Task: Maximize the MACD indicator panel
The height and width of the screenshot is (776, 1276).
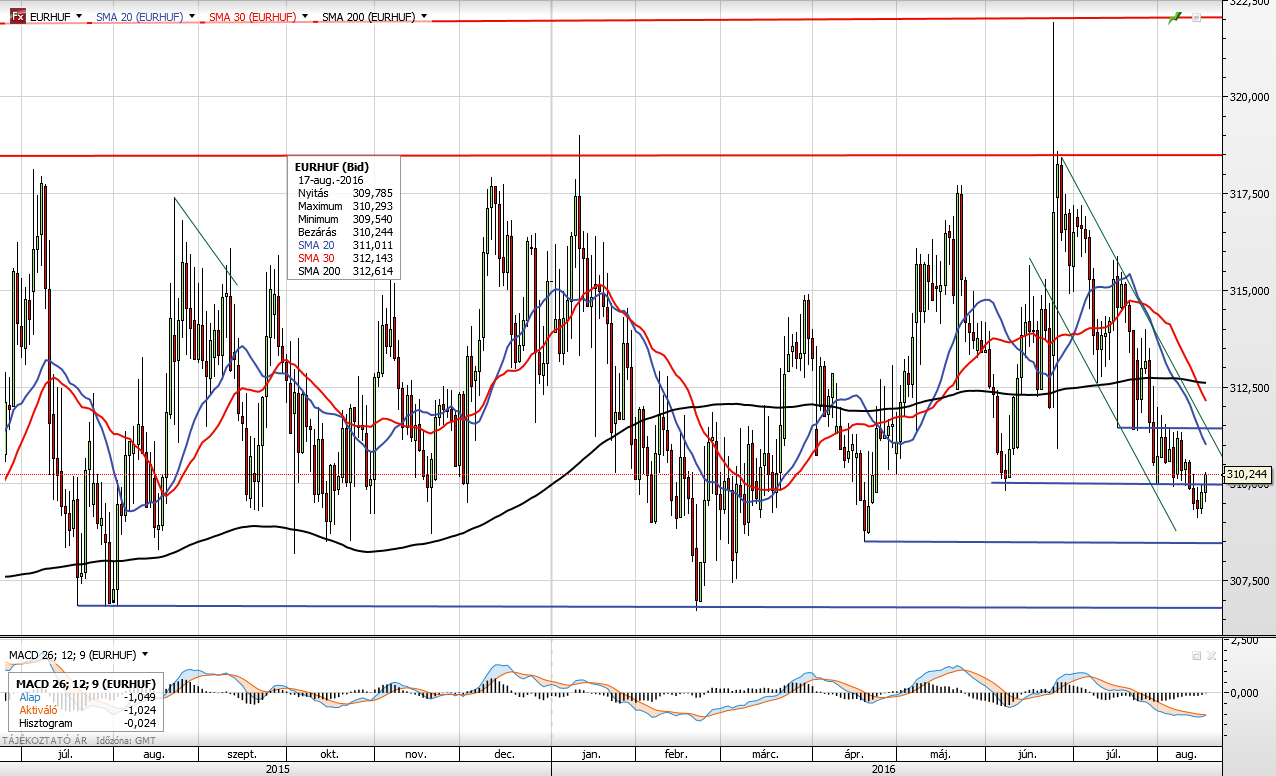Action: click(x=1196, y=655)
